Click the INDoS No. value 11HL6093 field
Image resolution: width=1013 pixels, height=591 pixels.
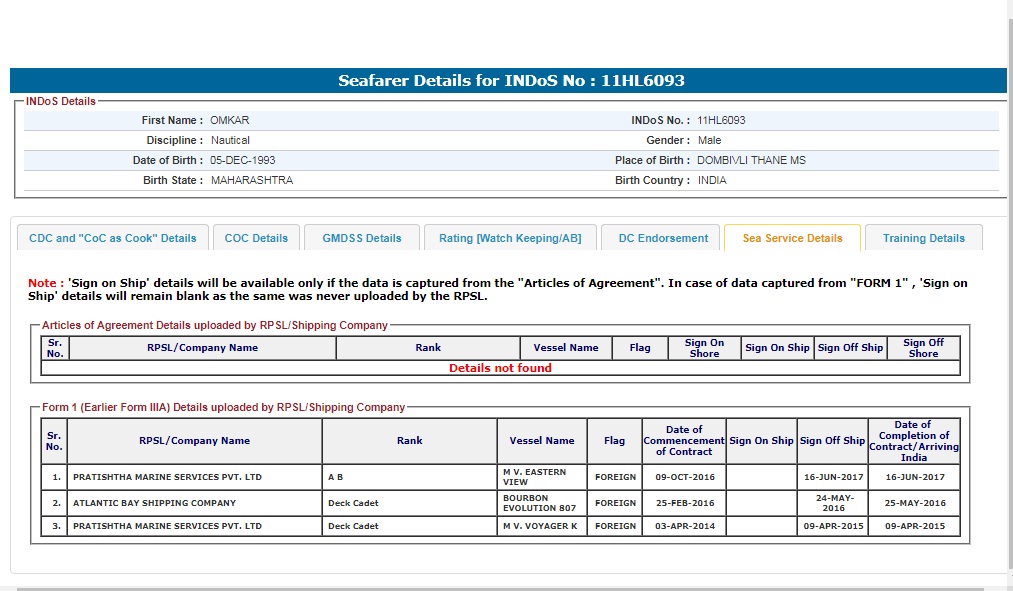[721, 120]
